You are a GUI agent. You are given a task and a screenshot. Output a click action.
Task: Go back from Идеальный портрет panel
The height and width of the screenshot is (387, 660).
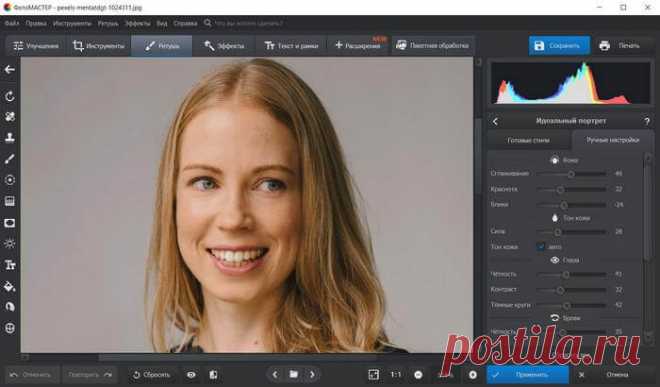click(495, 122)
